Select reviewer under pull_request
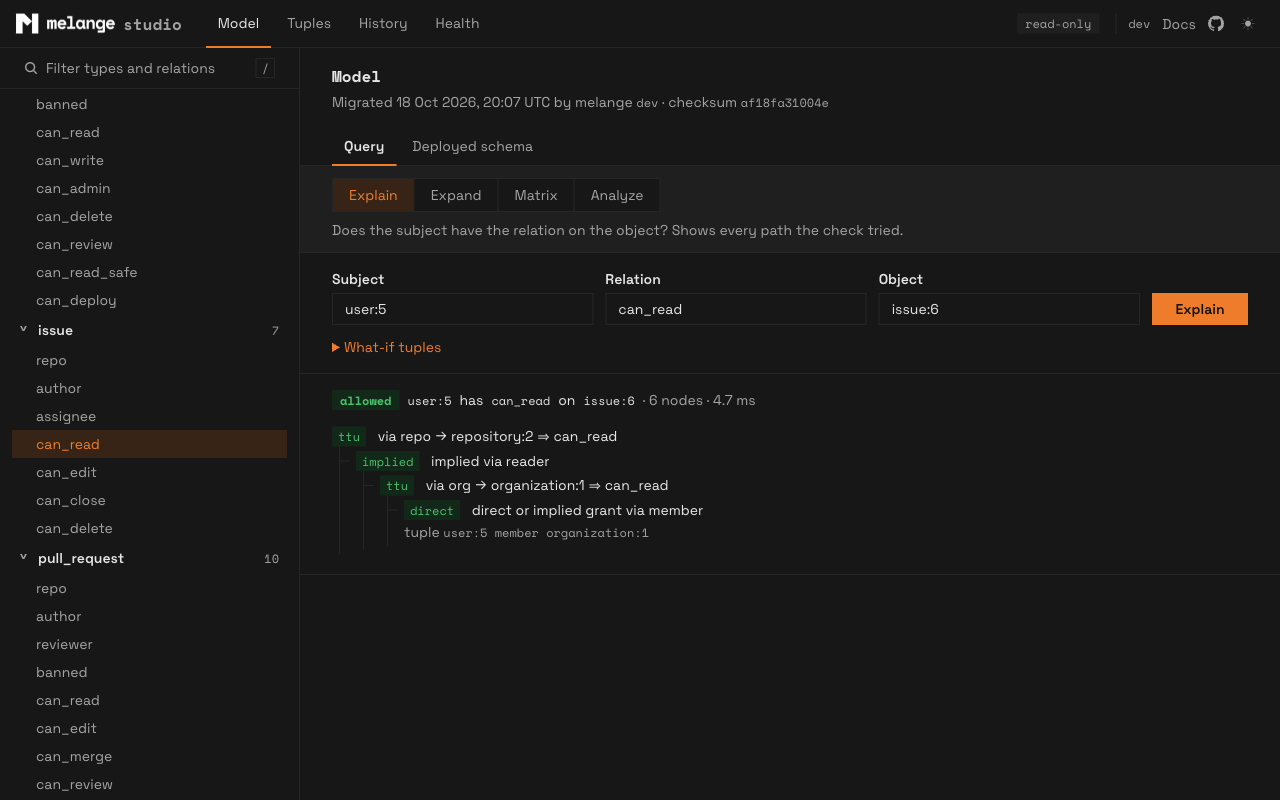Screen dimensions: 1280x800 click(x=149, y=644)
